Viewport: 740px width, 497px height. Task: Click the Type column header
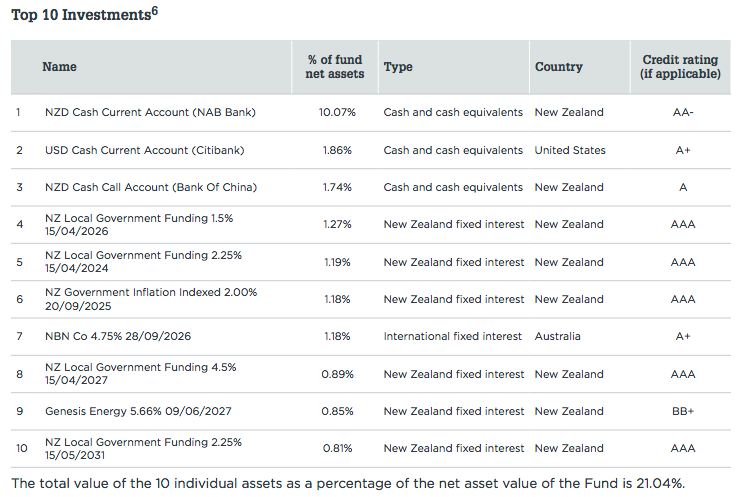[398, 67]
